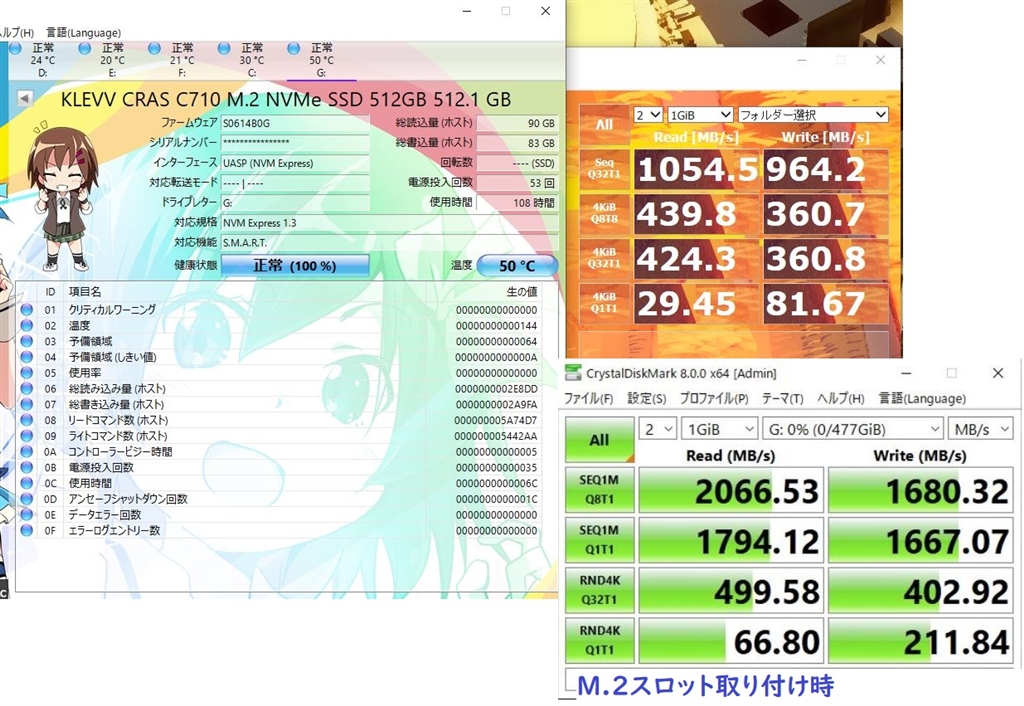
Task: Run 4KiB Q8T8 test in orange window
Action: click(604, 214)
